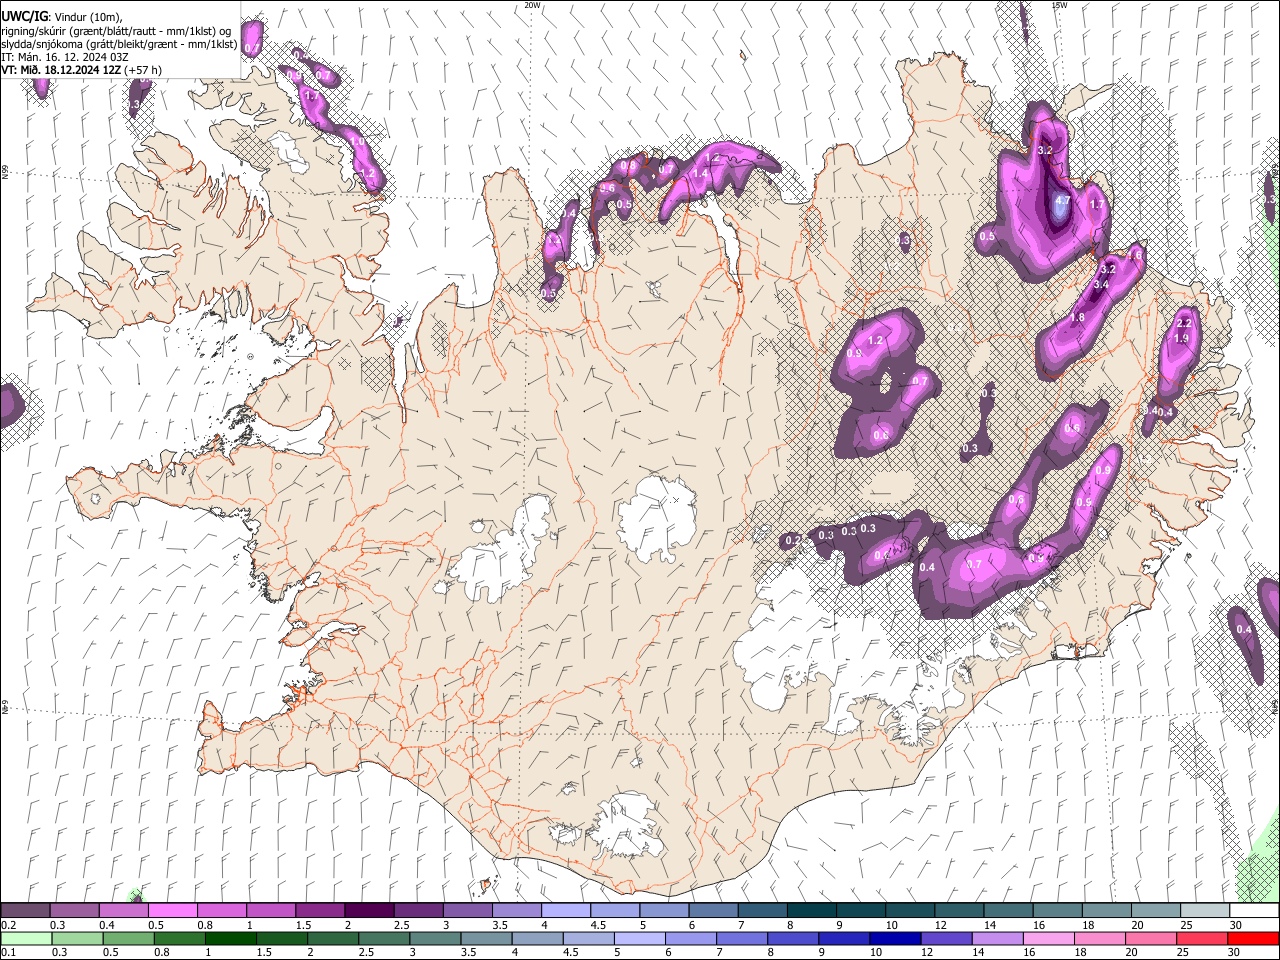This screenshot has height=960, width=1280.
Task: Click the 1.6 precipitation value on the map
Action: [1134, 256]
